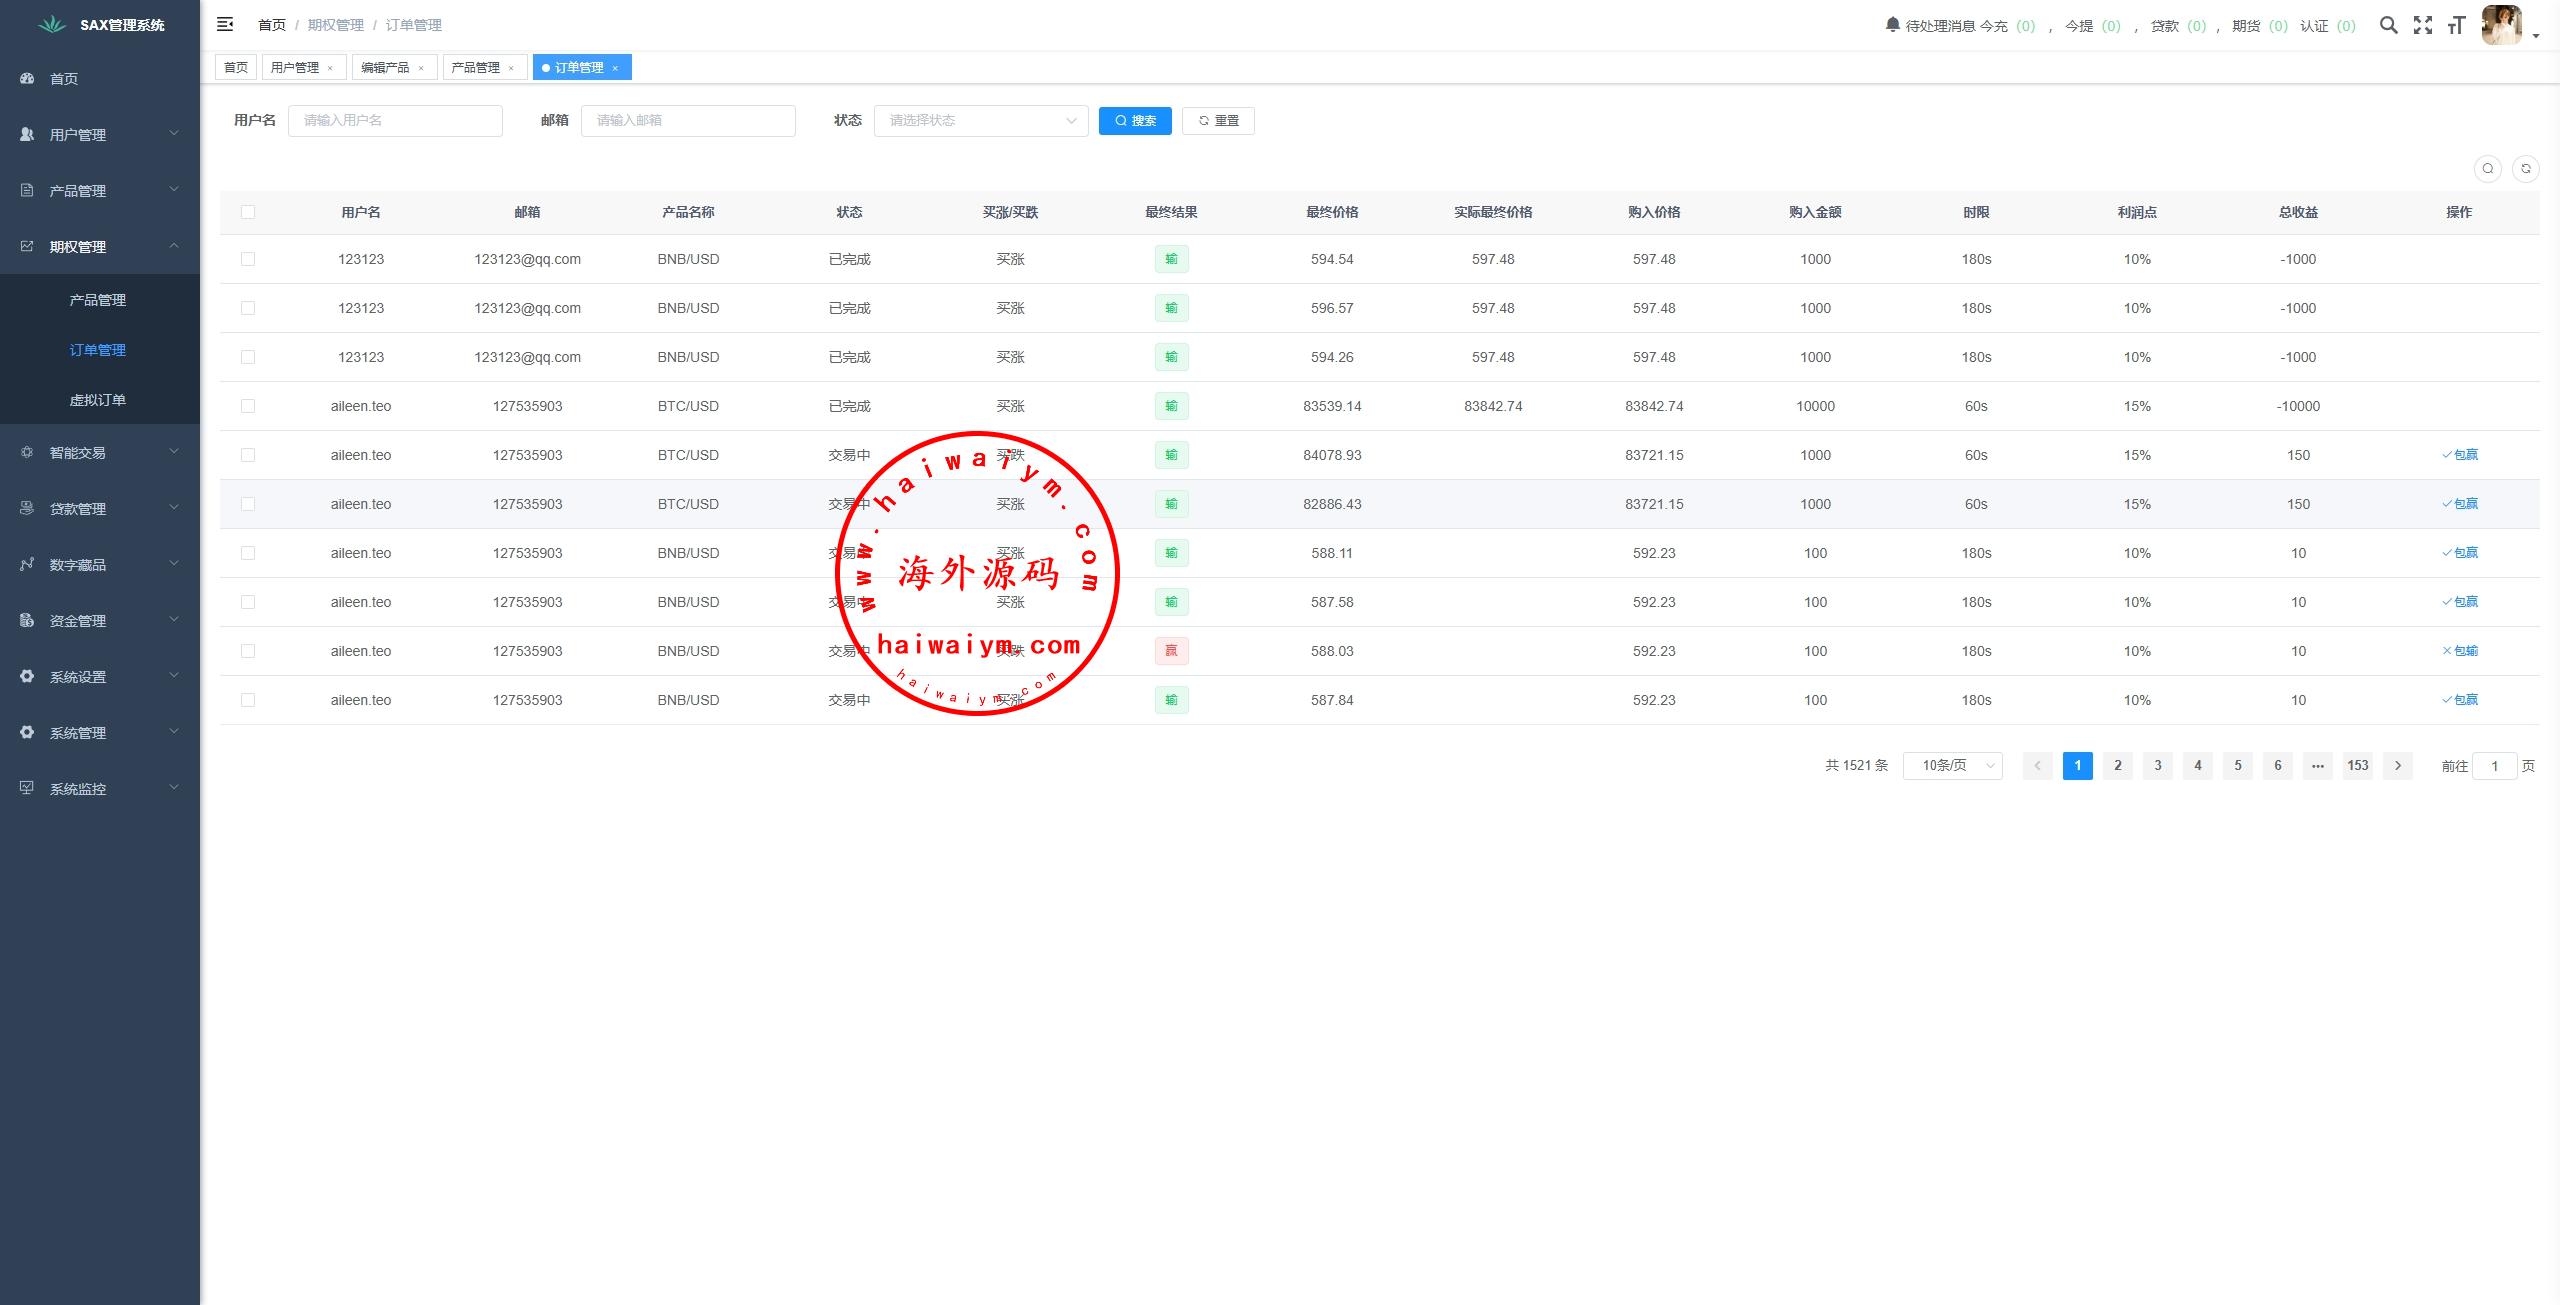Open the 10条/页 page size dropdown
The height and width of the screenshot is (1305, 2560).
click(1952, 765)
